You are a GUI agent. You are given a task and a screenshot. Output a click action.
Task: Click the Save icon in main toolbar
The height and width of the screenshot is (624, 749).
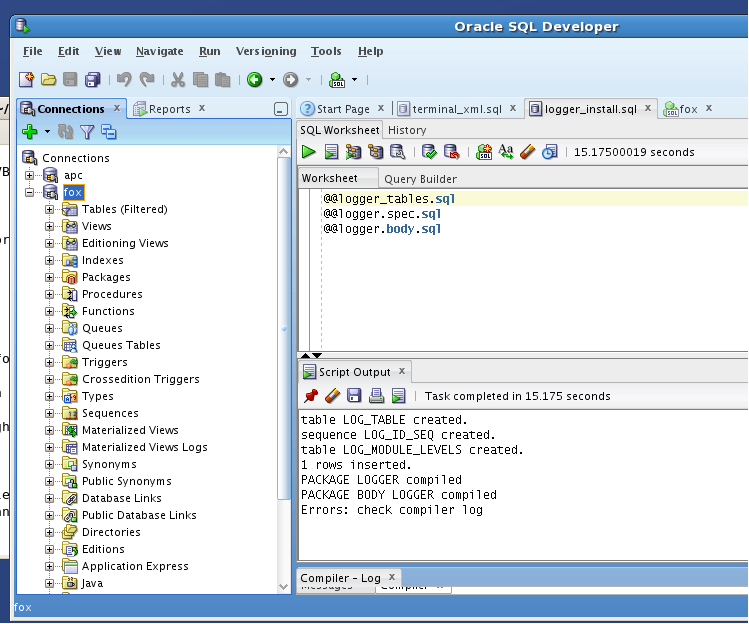coord(70,79)
